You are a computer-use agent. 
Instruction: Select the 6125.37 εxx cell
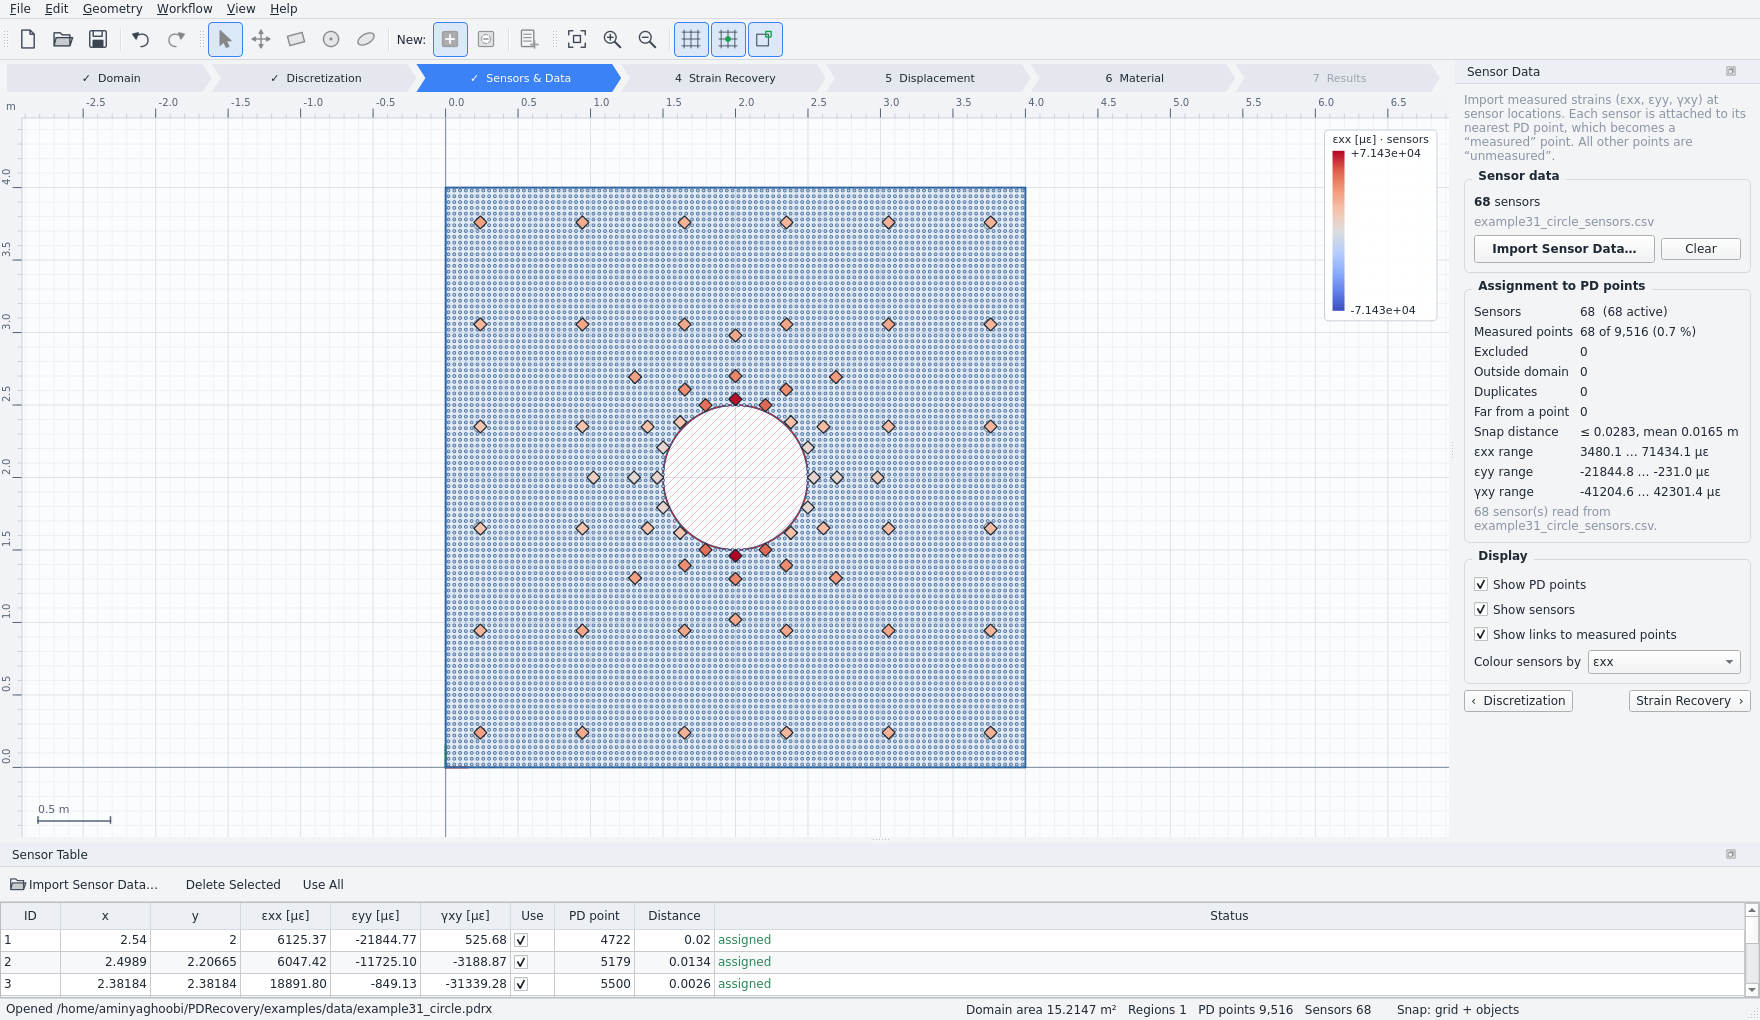tap(285, 940)
